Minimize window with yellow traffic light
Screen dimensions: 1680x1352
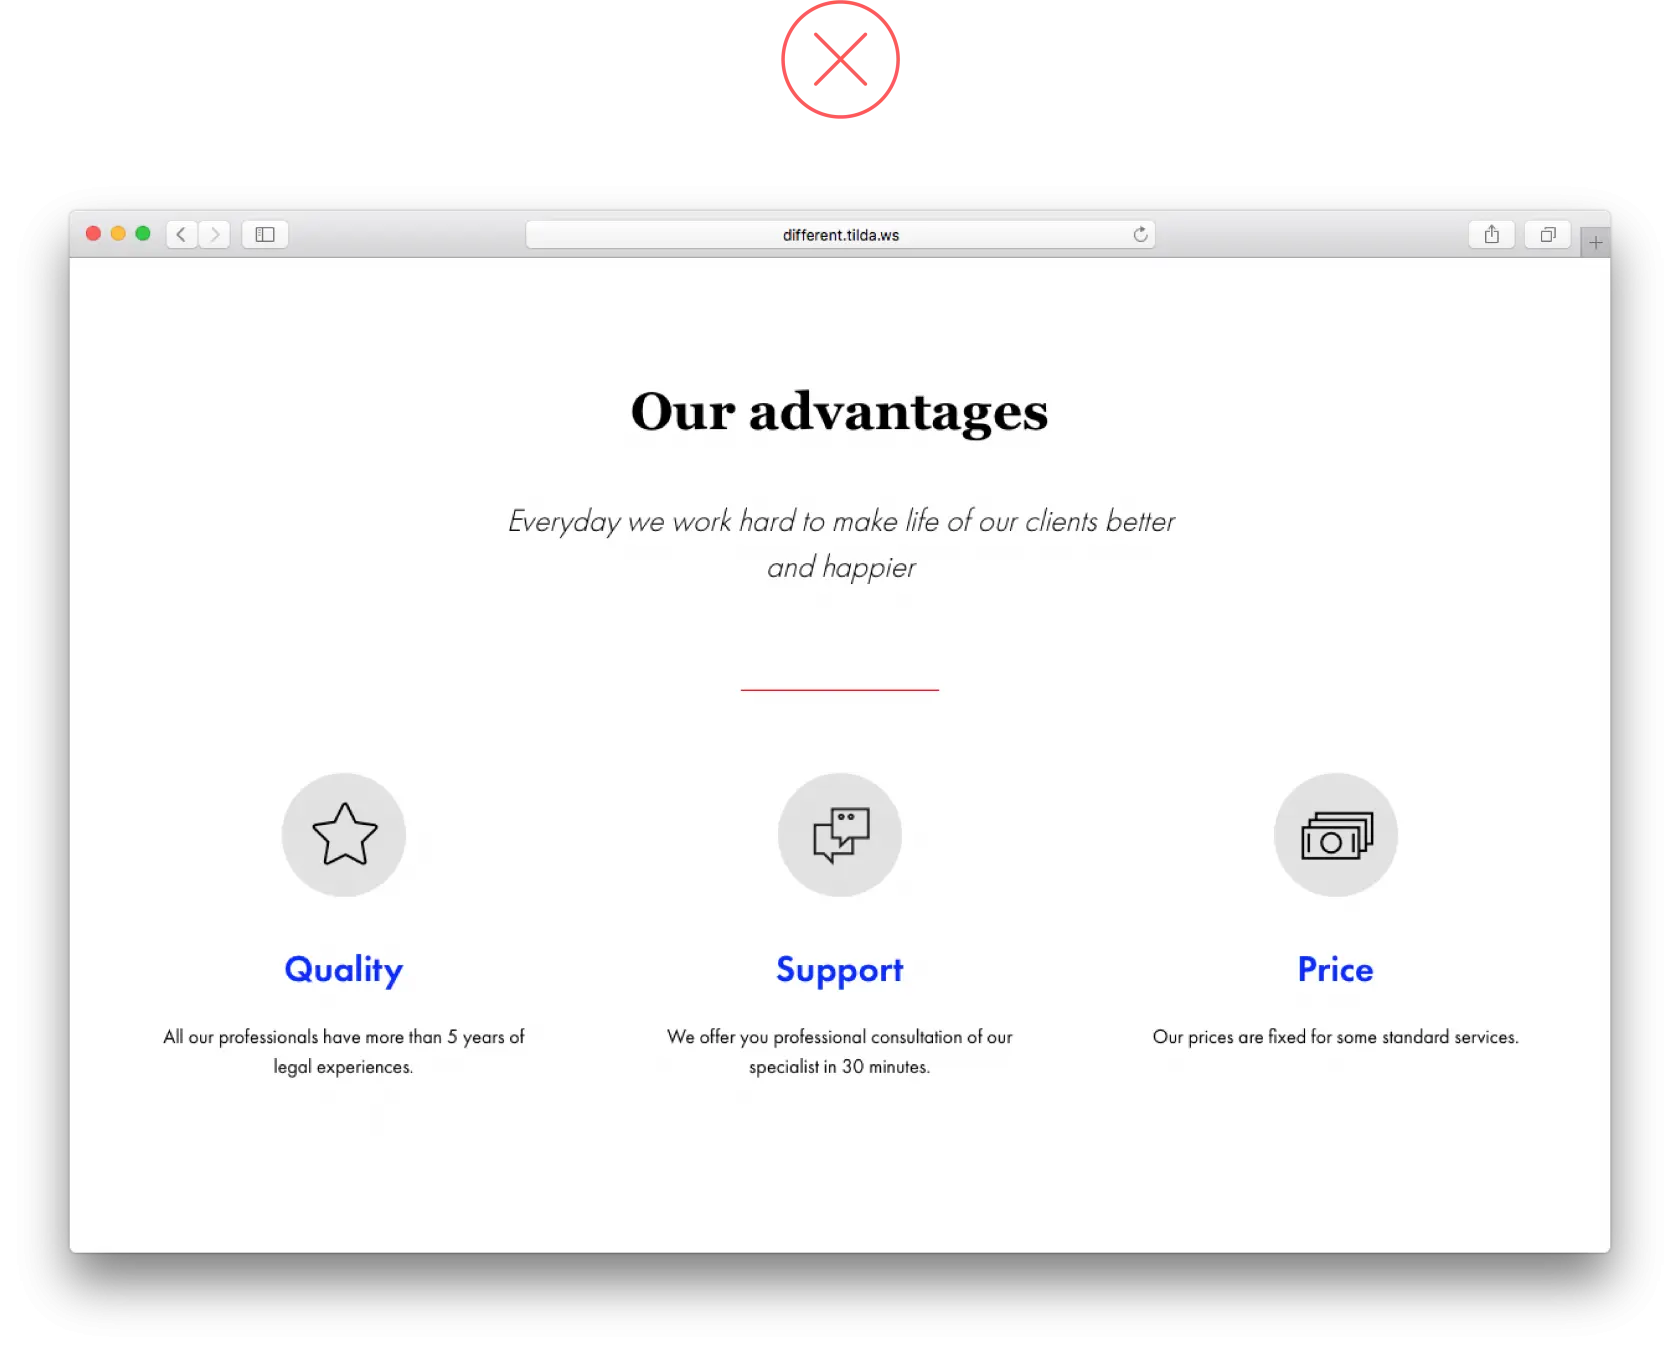point(118,233)
